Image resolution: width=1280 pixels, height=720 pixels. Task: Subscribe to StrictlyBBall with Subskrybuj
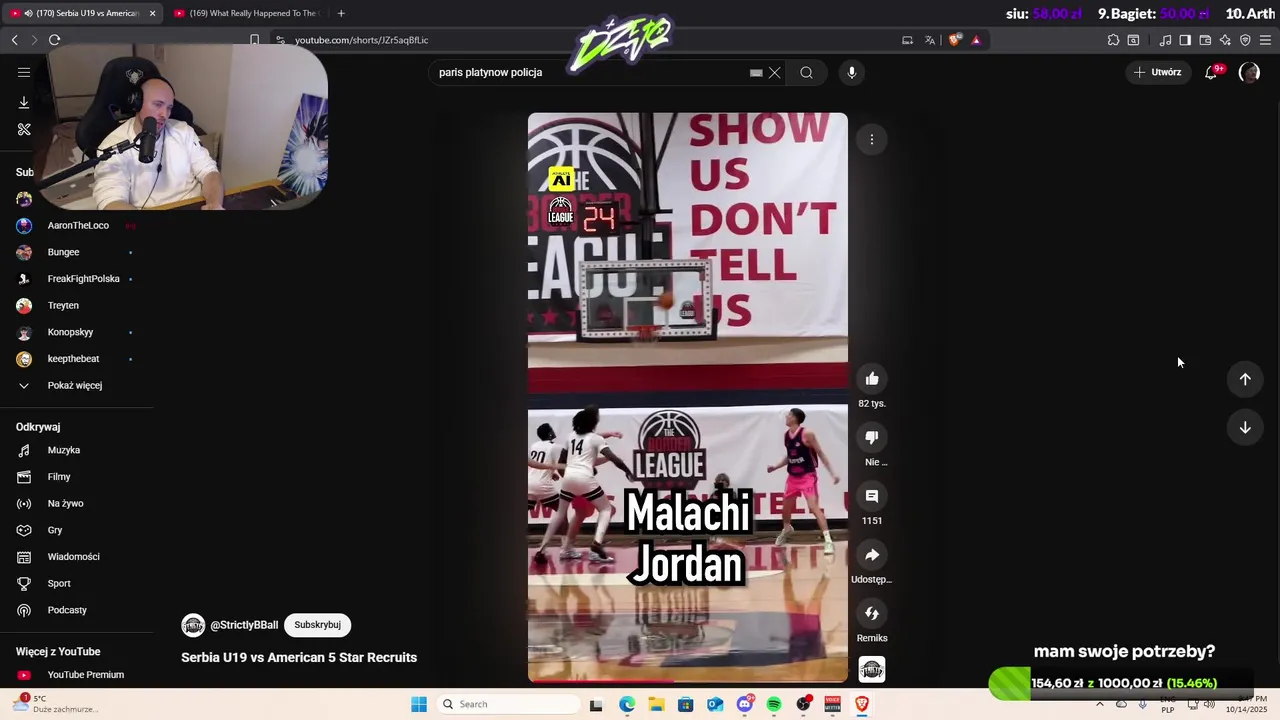[317, 625]
